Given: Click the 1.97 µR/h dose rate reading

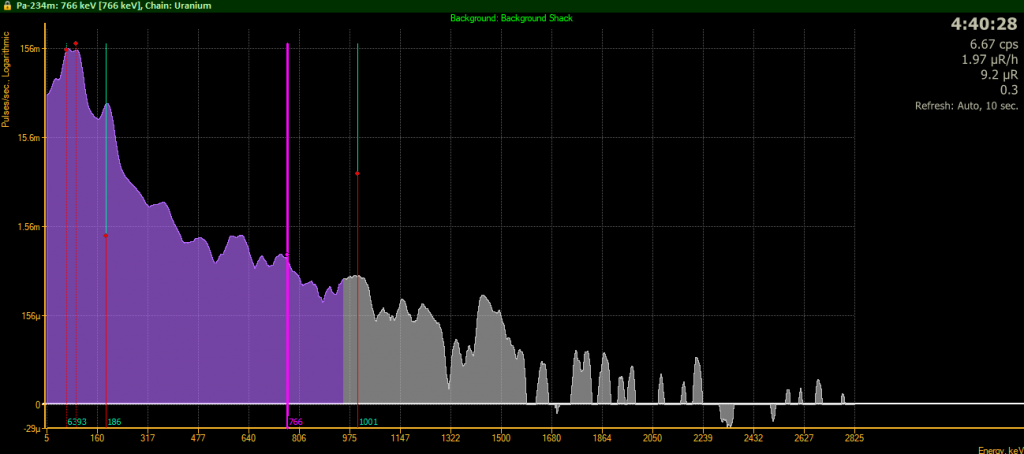Looking at the screenshot, I should click(x=989, y=60).
